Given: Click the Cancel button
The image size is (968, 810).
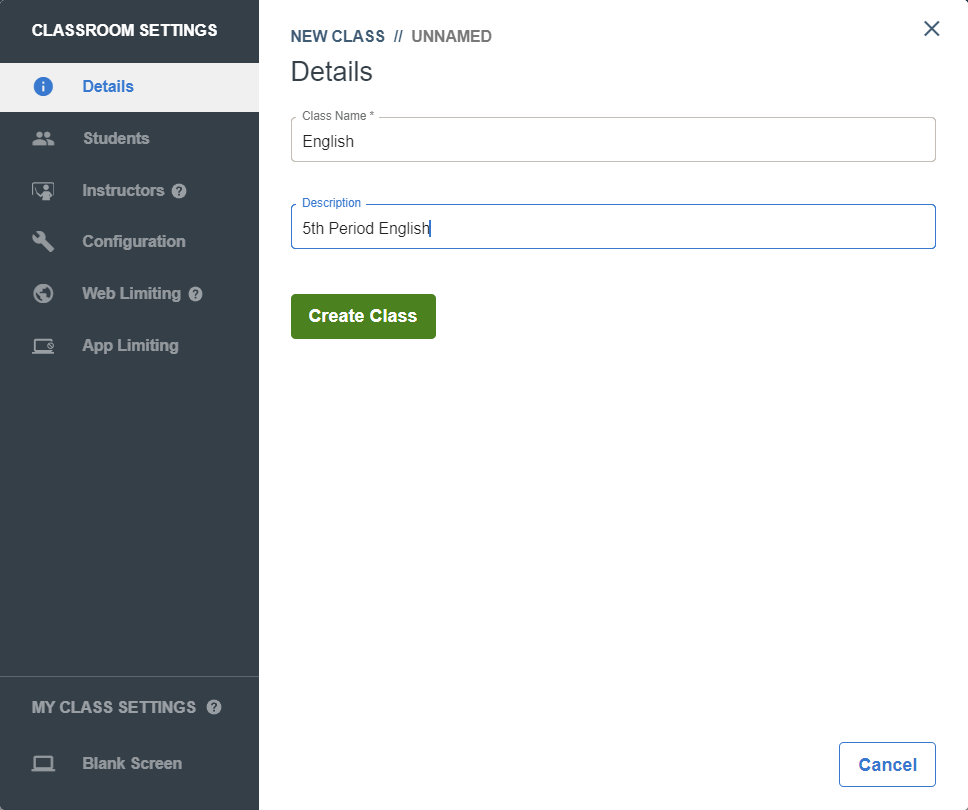Looking at the screenshot, I should point(887,764).
